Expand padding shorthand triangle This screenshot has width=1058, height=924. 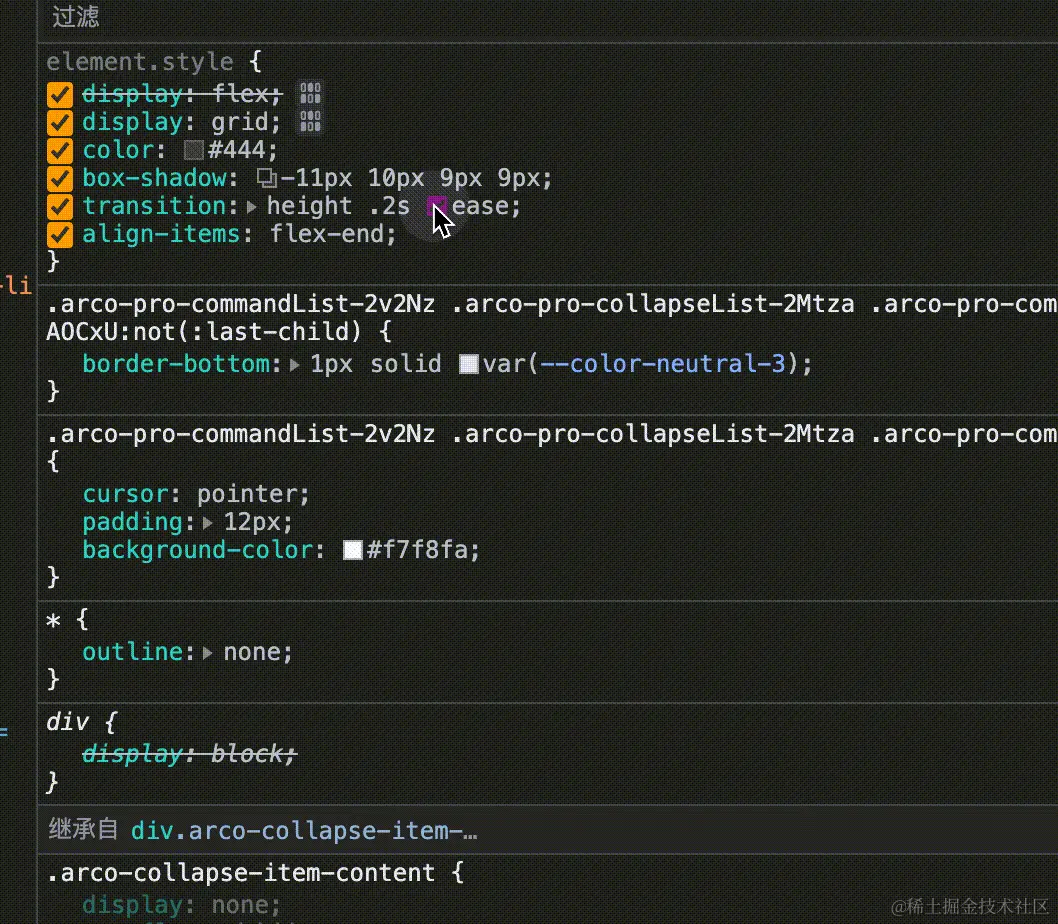point(208,522)
